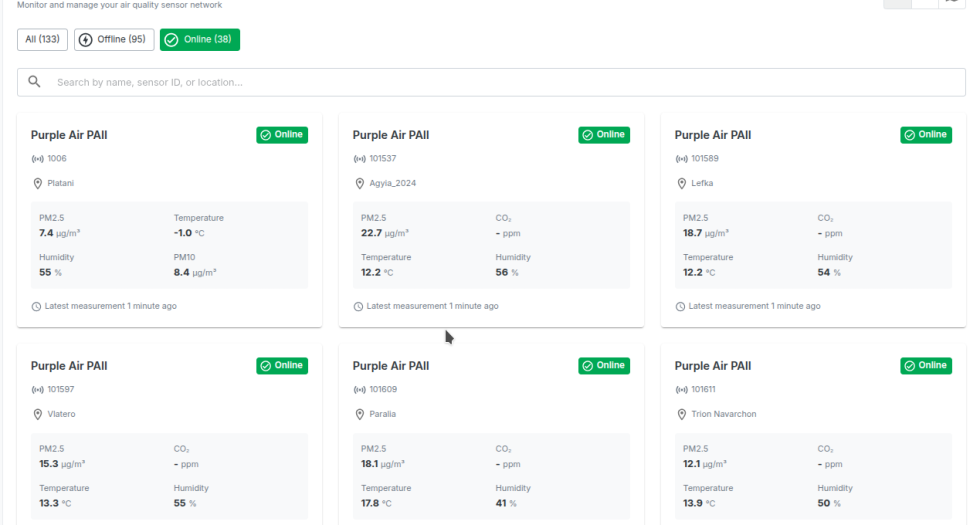Click the signal icon beside ID 101589

(x=682, y=159)
